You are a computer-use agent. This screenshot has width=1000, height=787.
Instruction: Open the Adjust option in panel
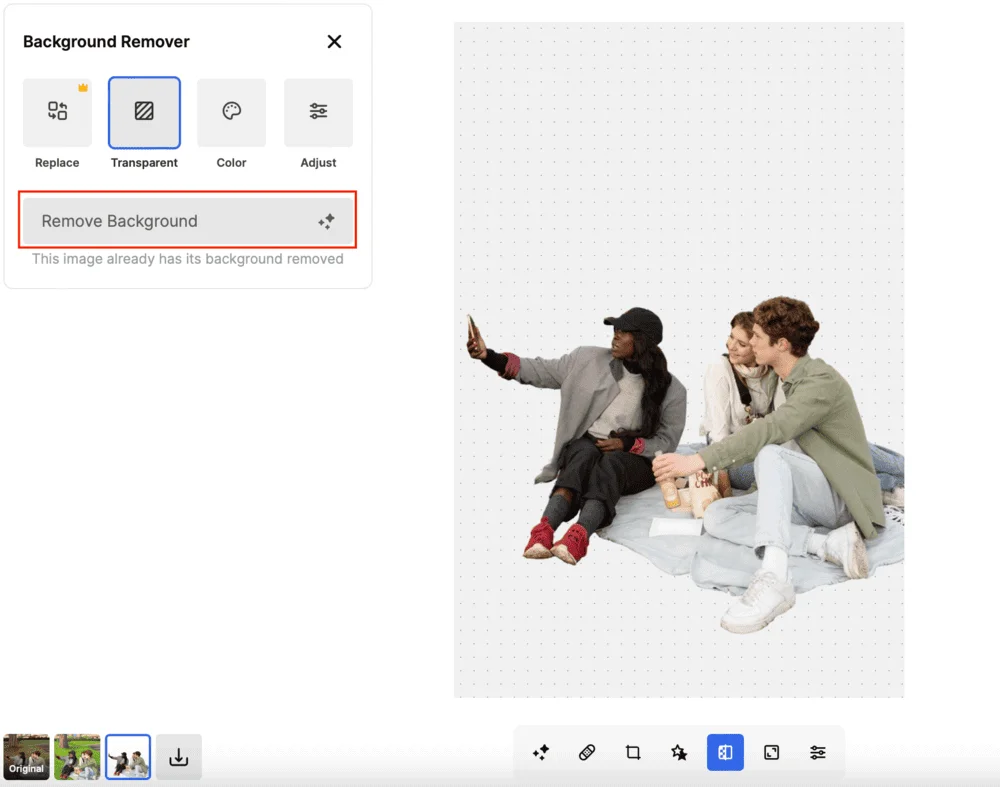click(x=318, y=112)
